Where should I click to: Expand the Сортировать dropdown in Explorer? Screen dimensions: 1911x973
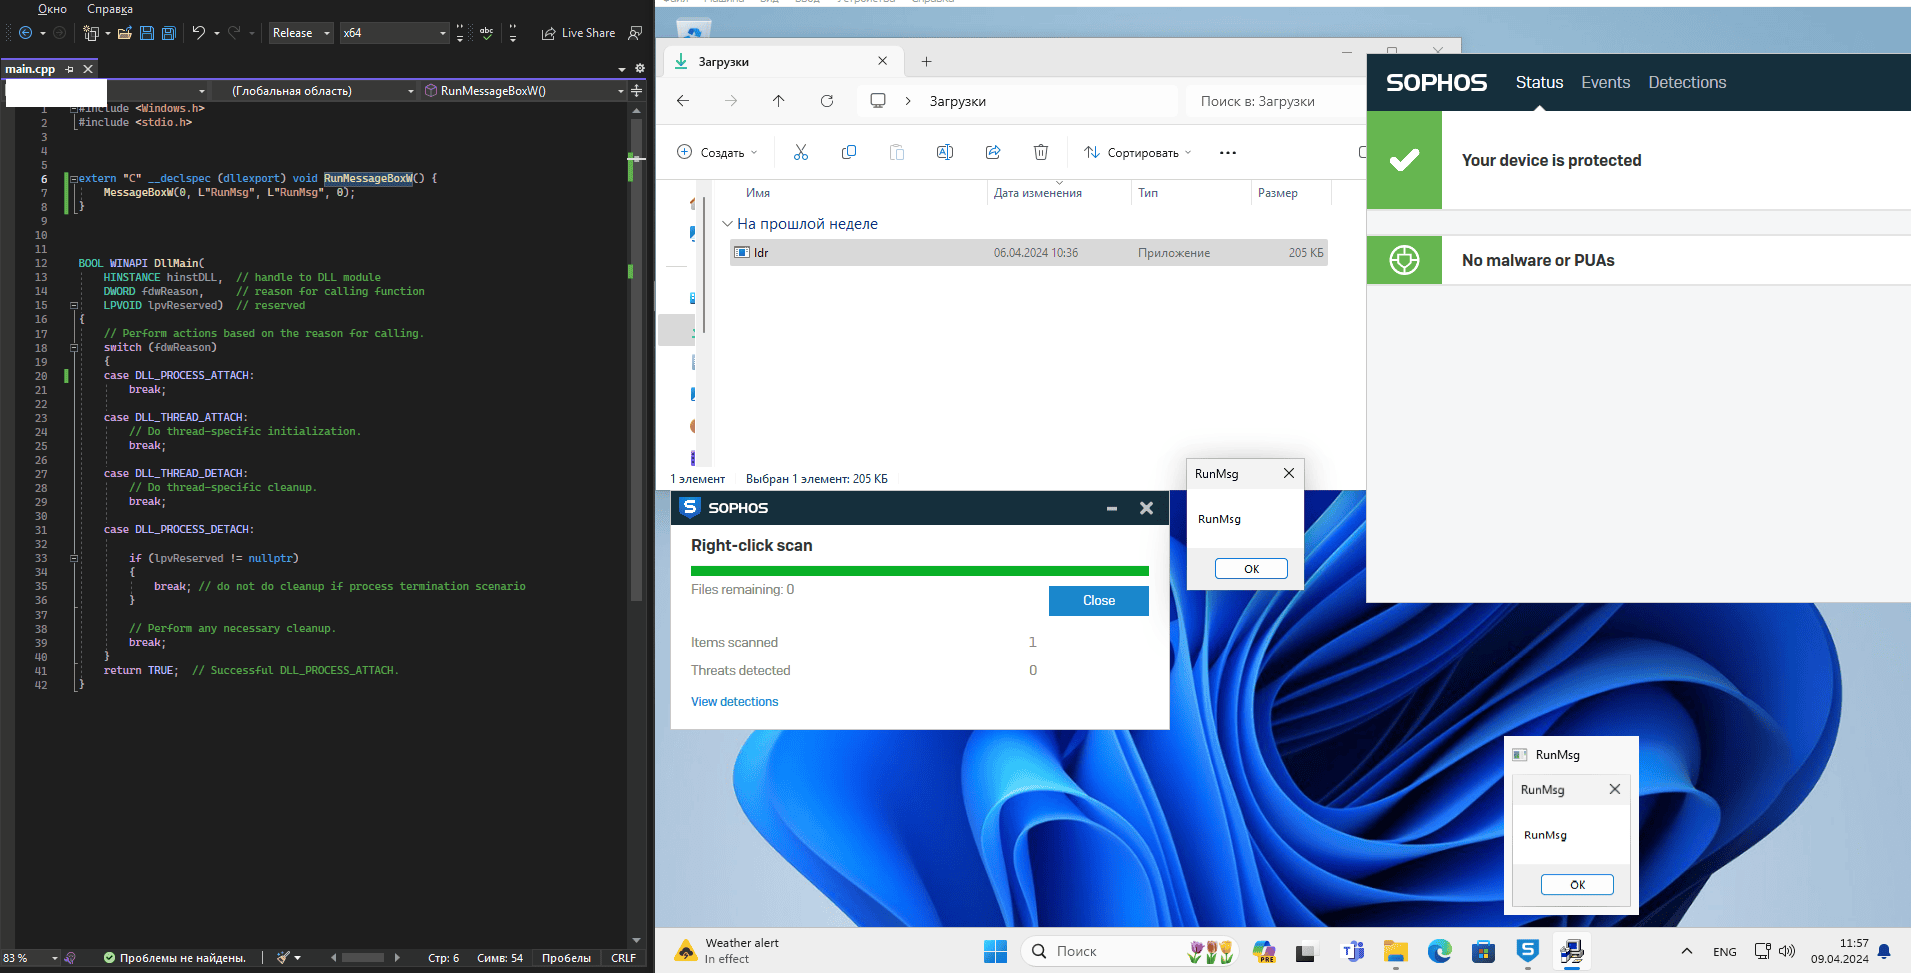click(1138, 153)
